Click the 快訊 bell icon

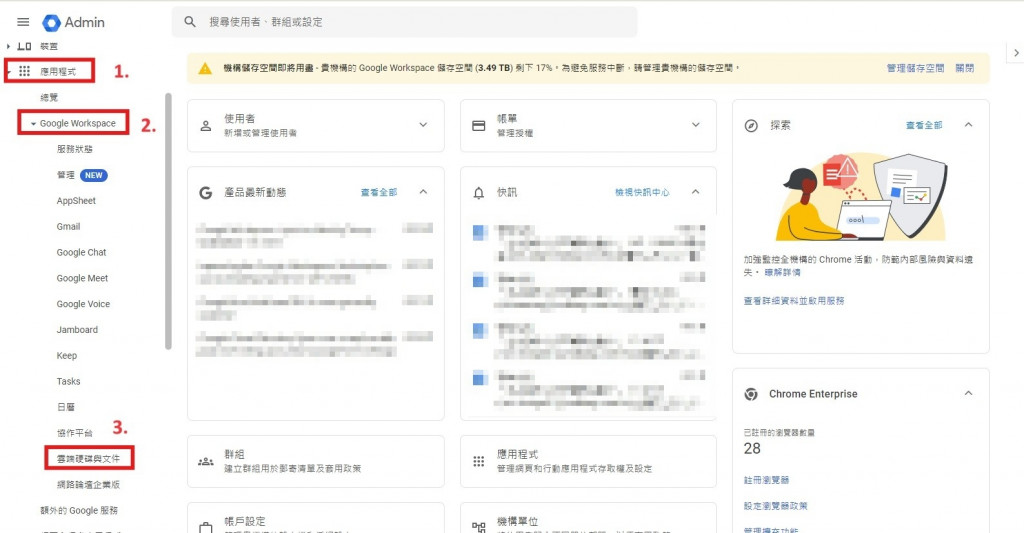tap(479, 193)
